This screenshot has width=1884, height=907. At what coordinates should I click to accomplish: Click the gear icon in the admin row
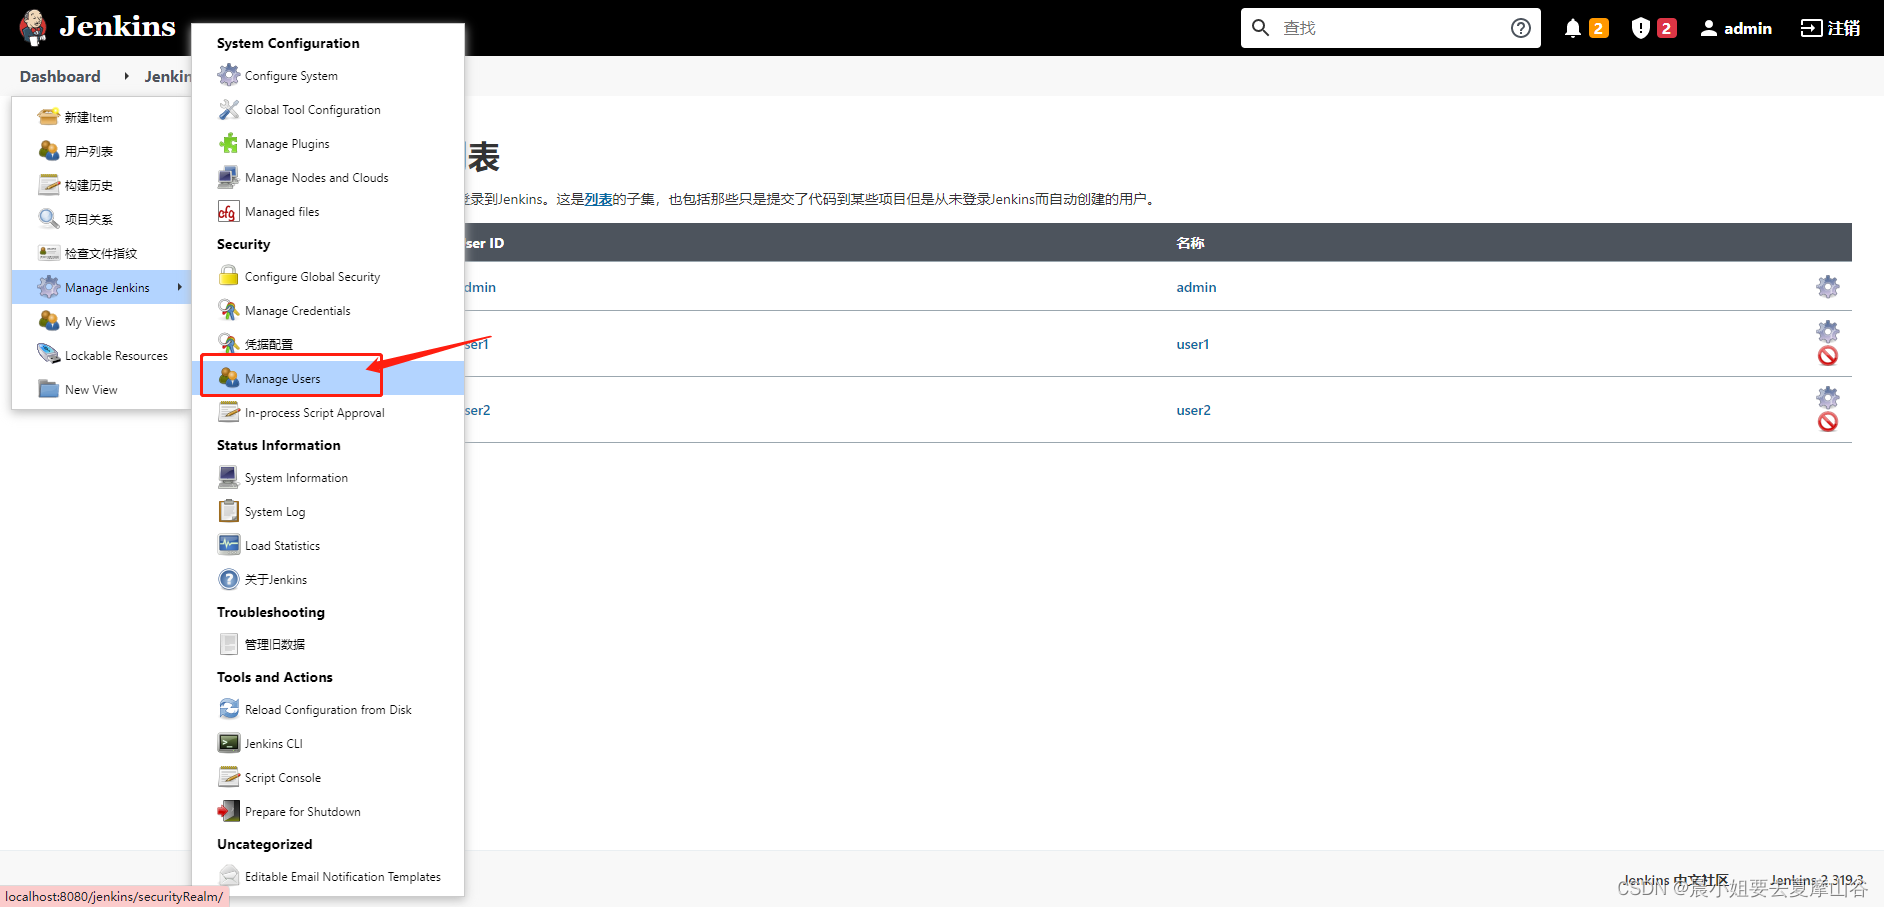click(1828, 287)
